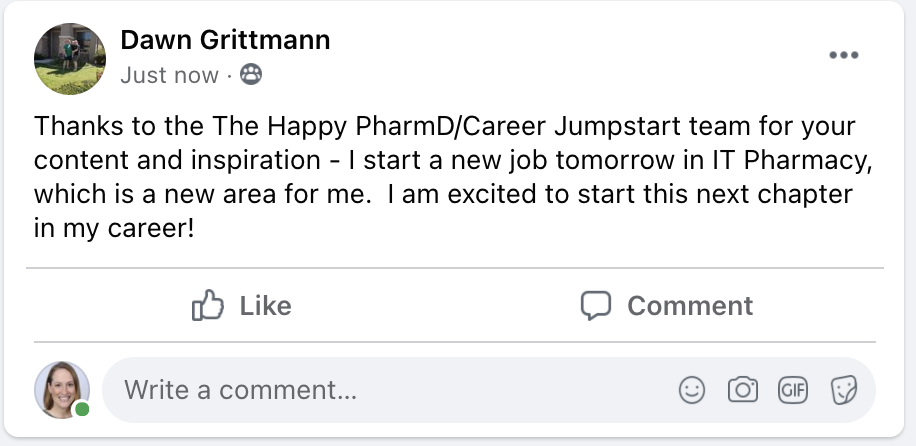This screenshot has height=446, width=916.
Task: Click the thumbs-up Like icon
Action: (x=206, y=305)
